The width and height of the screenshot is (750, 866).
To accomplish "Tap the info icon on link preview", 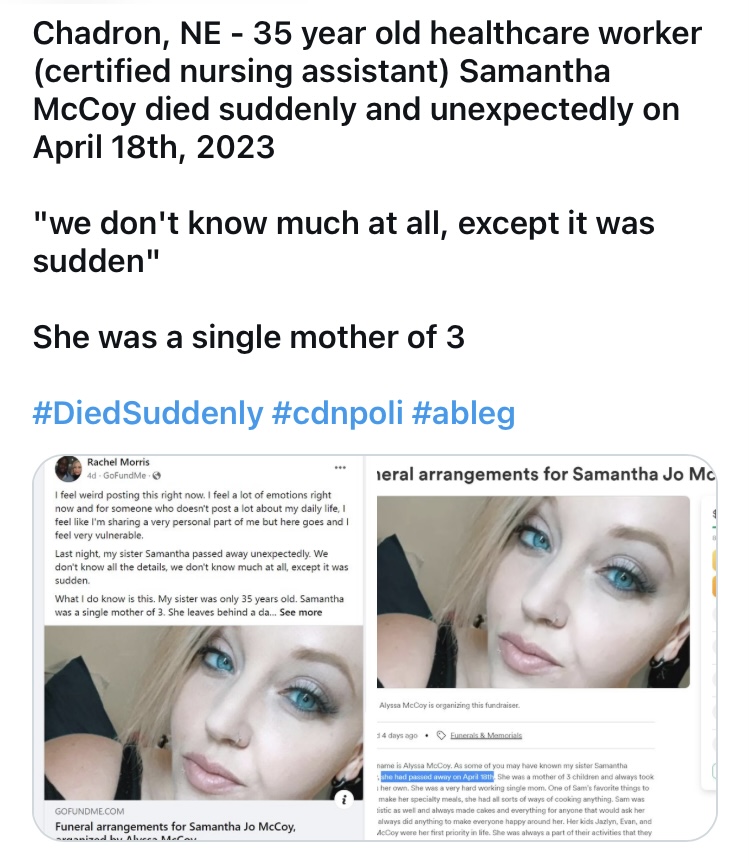I will click(344, 799).
